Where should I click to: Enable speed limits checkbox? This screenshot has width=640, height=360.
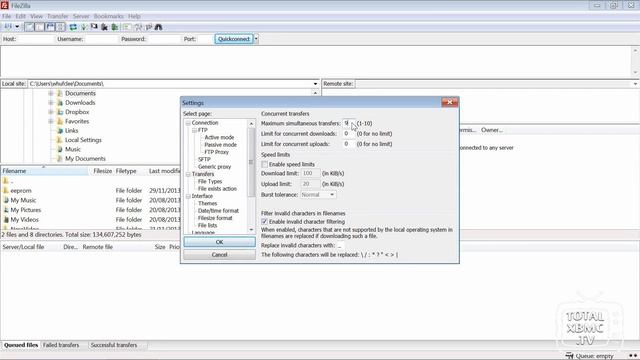pyautogui.click(x=264, y=164)
